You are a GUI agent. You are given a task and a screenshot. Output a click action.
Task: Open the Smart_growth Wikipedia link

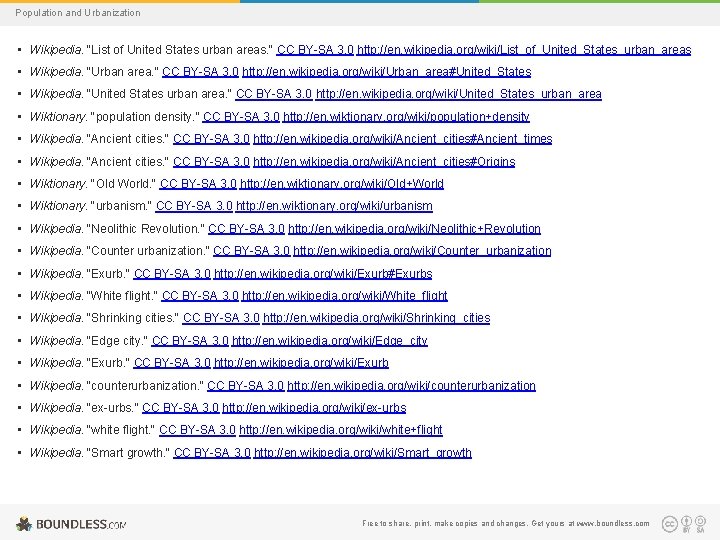point(363,453)
